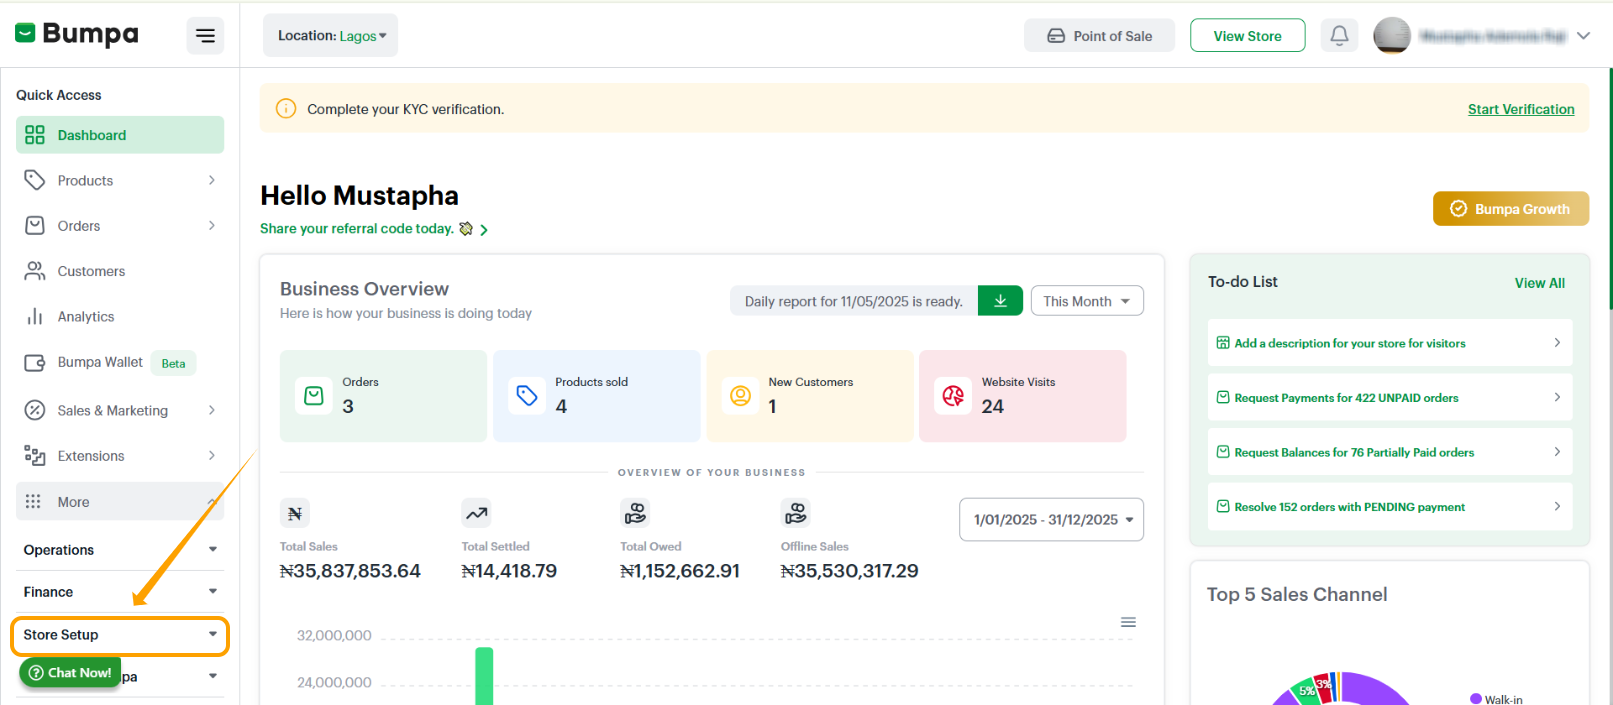Open Analytics page
The image size is (1613, 705).
click(x=120, y=316)
